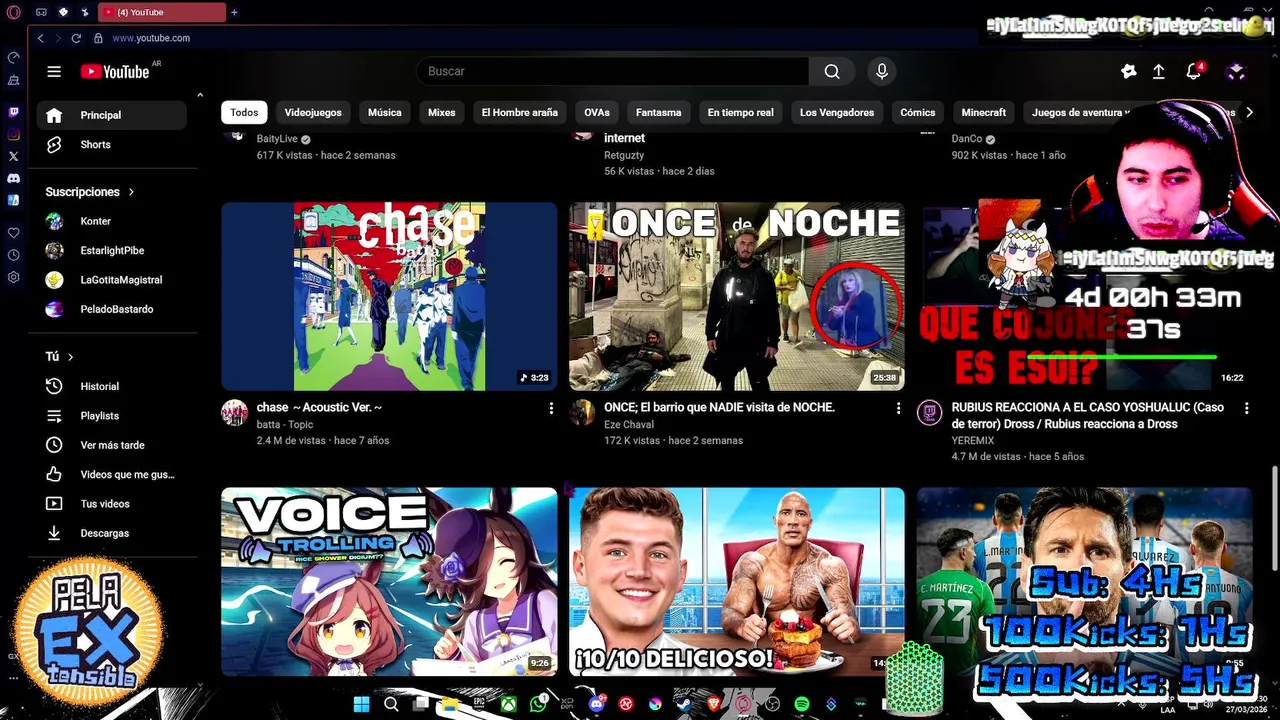Play the Voice Trolling thumbnail

tap(389, 582)
